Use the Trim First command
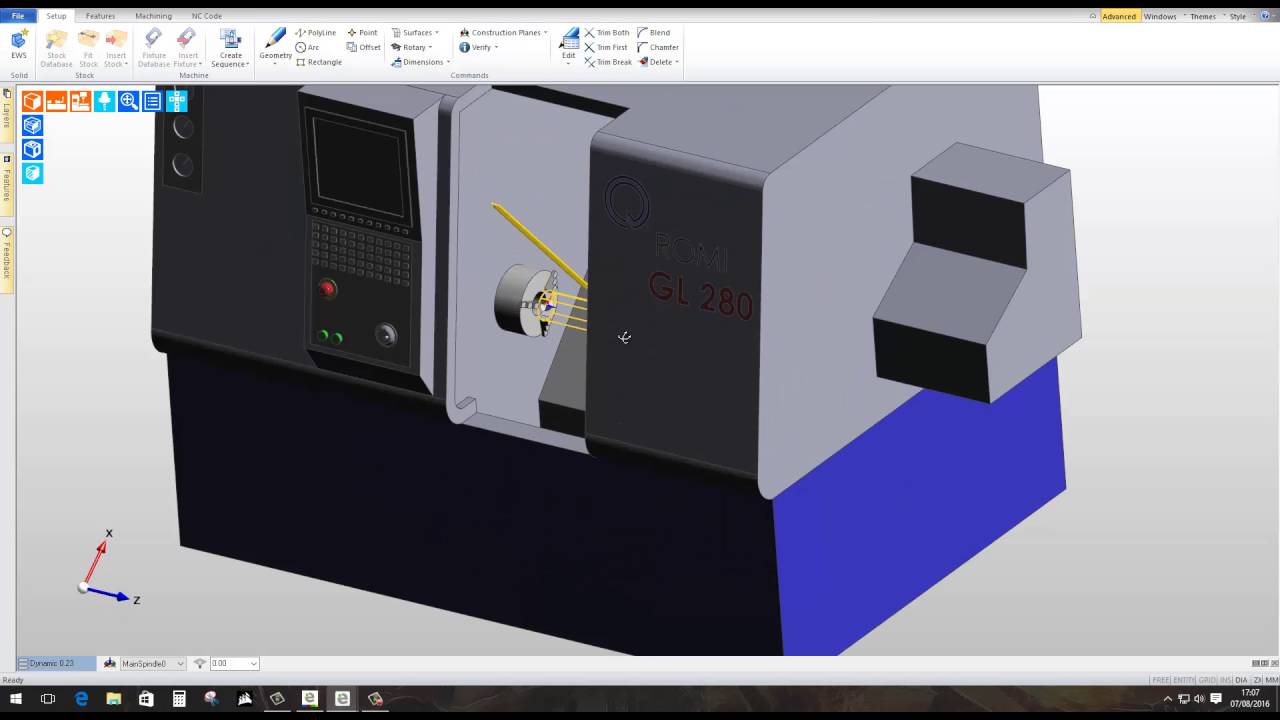Image resolution: width=1280 pixels, height=720 pixels. click(x=606, y=47)
